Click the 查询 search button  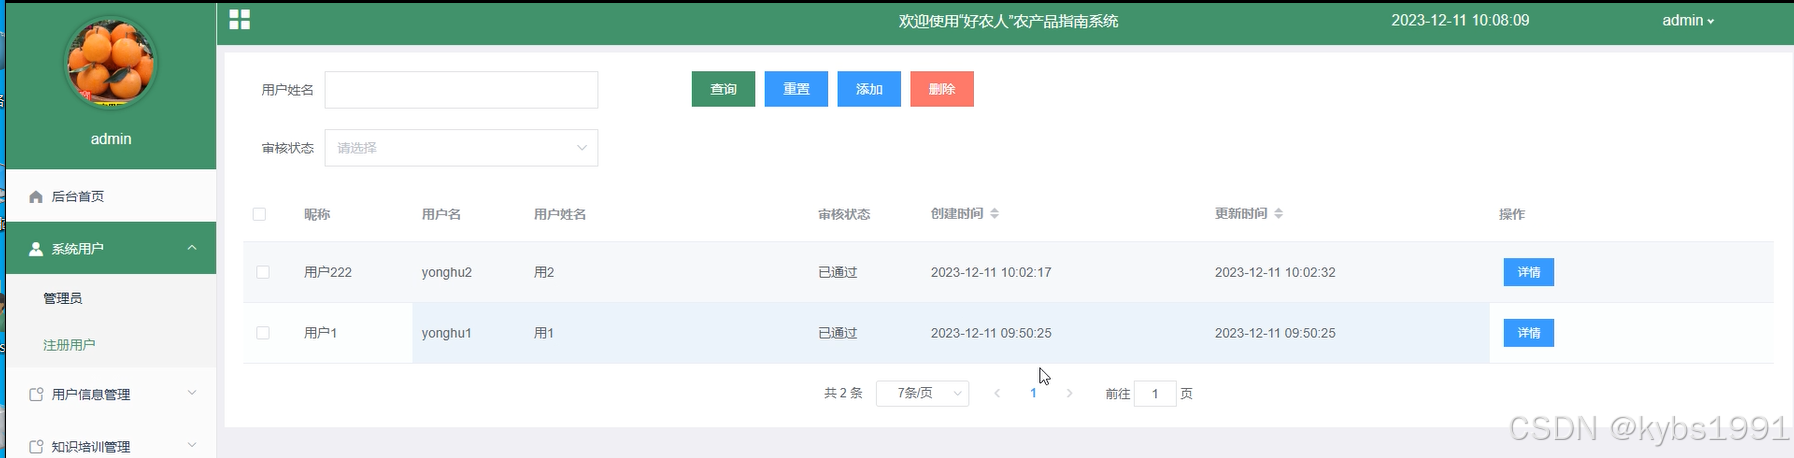723,89
